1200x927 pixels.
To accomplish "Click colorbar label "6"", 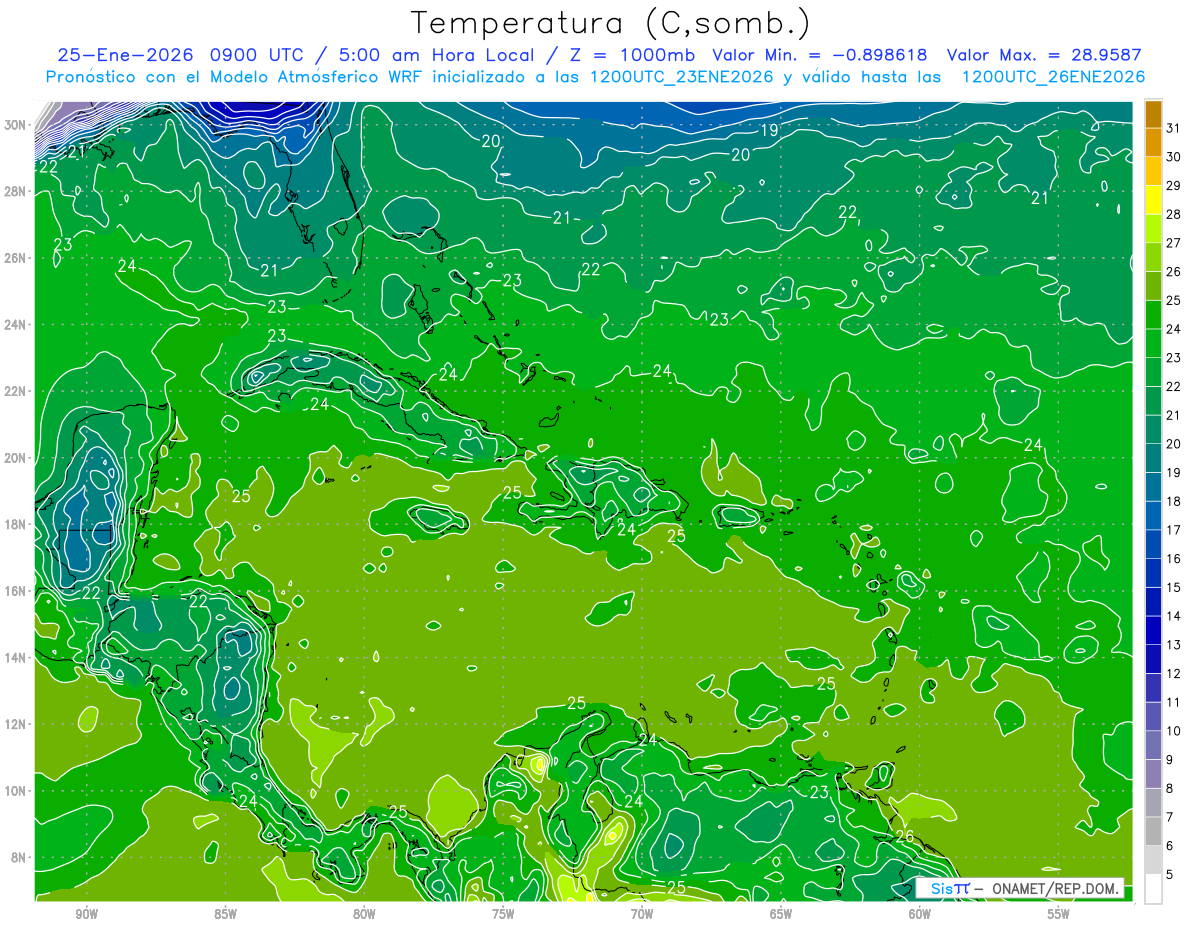I will coord(1169,846).
